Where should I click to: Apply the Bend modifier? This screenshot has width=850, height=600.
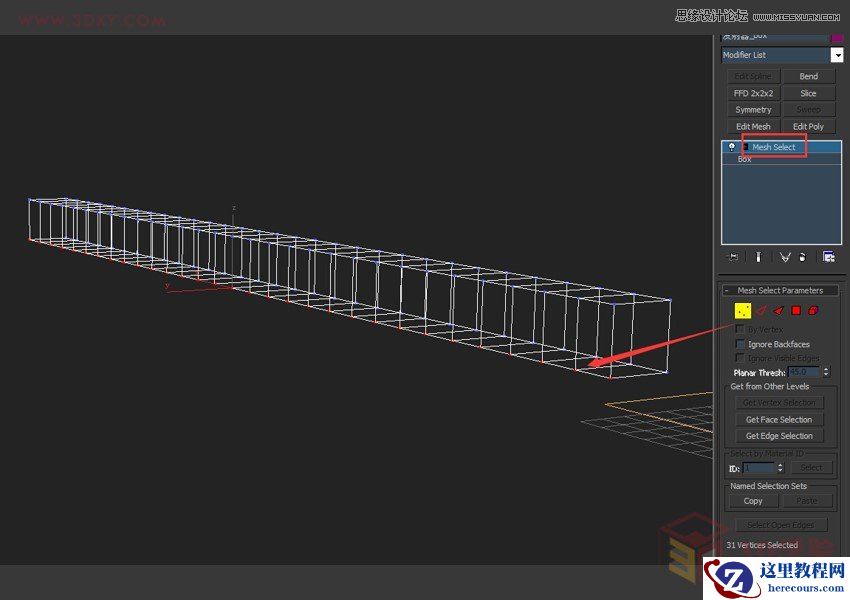point(810,75)
